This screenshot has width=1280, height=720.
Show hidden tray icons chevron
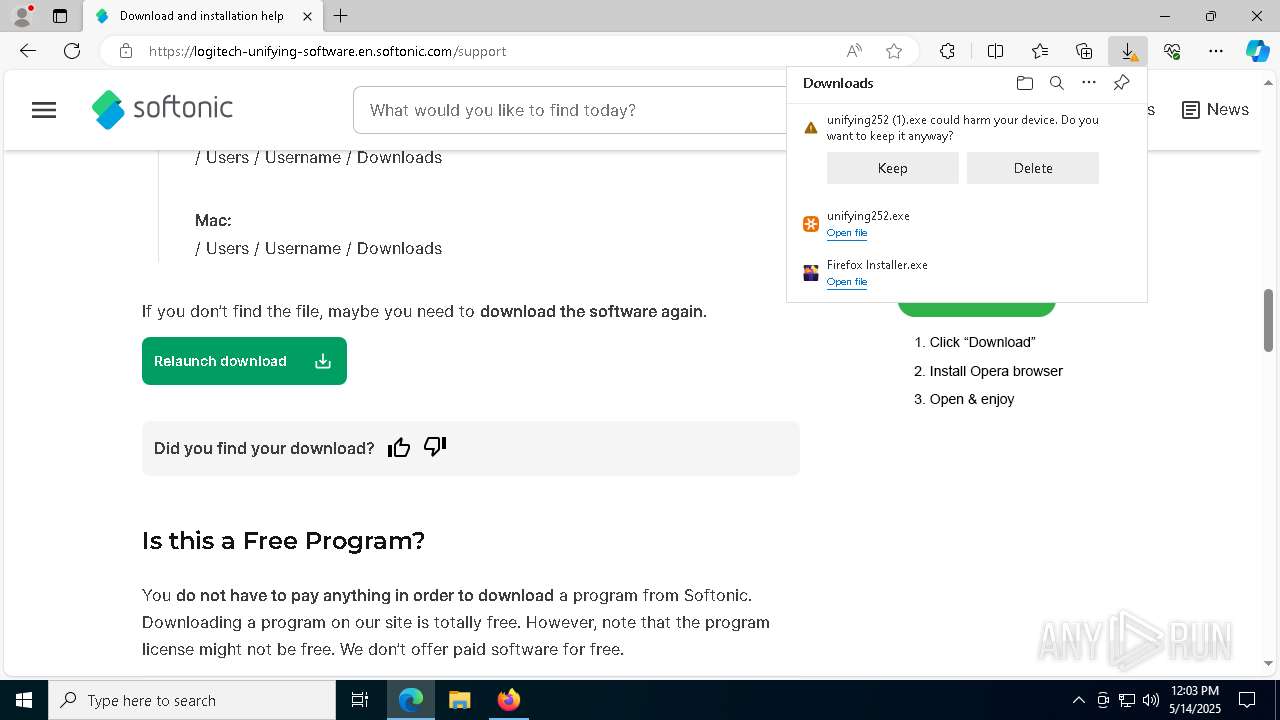[1078, 700]
